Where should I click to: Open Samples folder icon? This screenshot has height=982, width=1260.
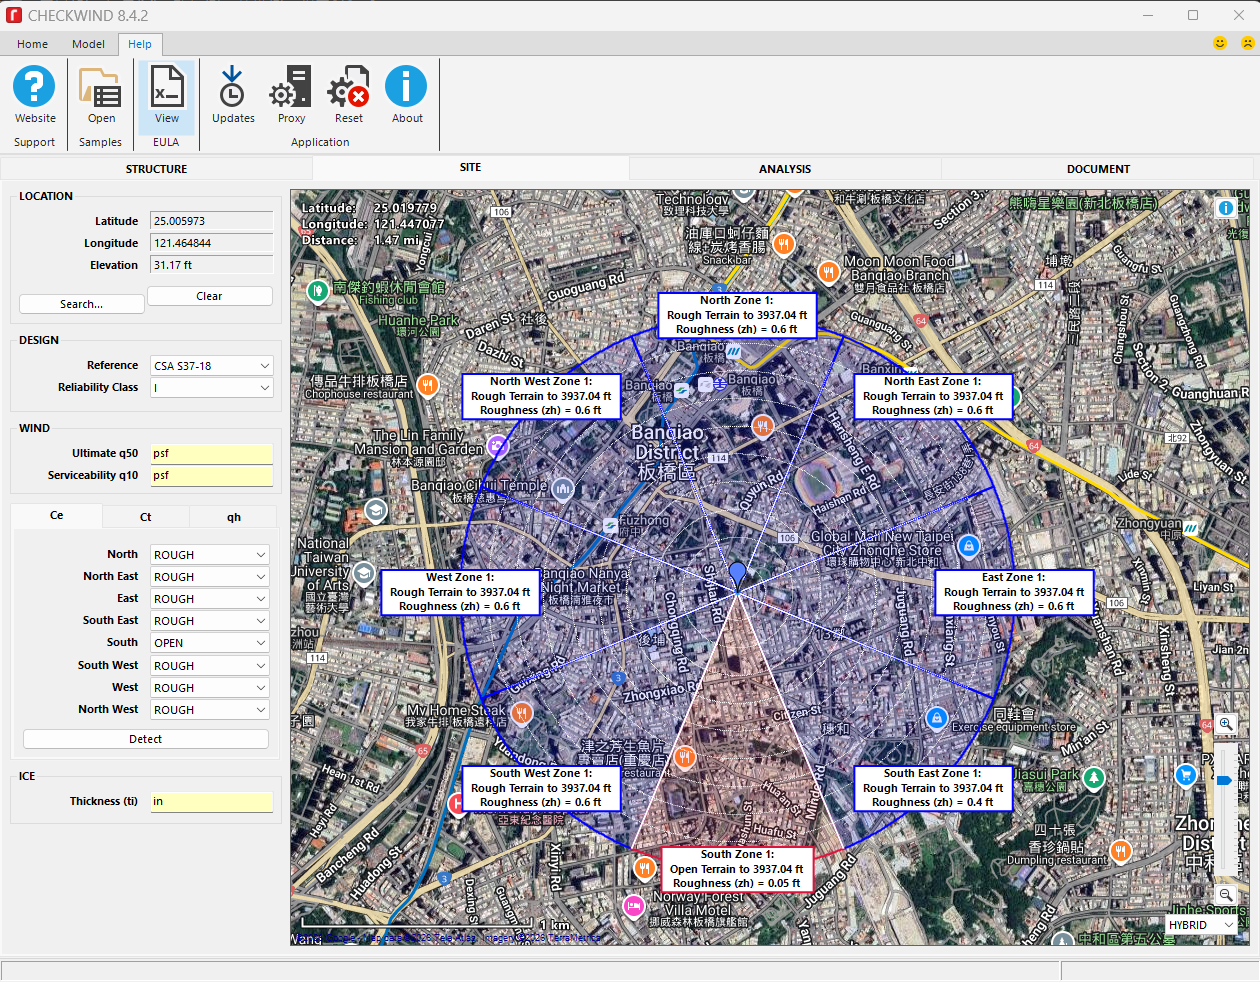(x=100, y=87)
